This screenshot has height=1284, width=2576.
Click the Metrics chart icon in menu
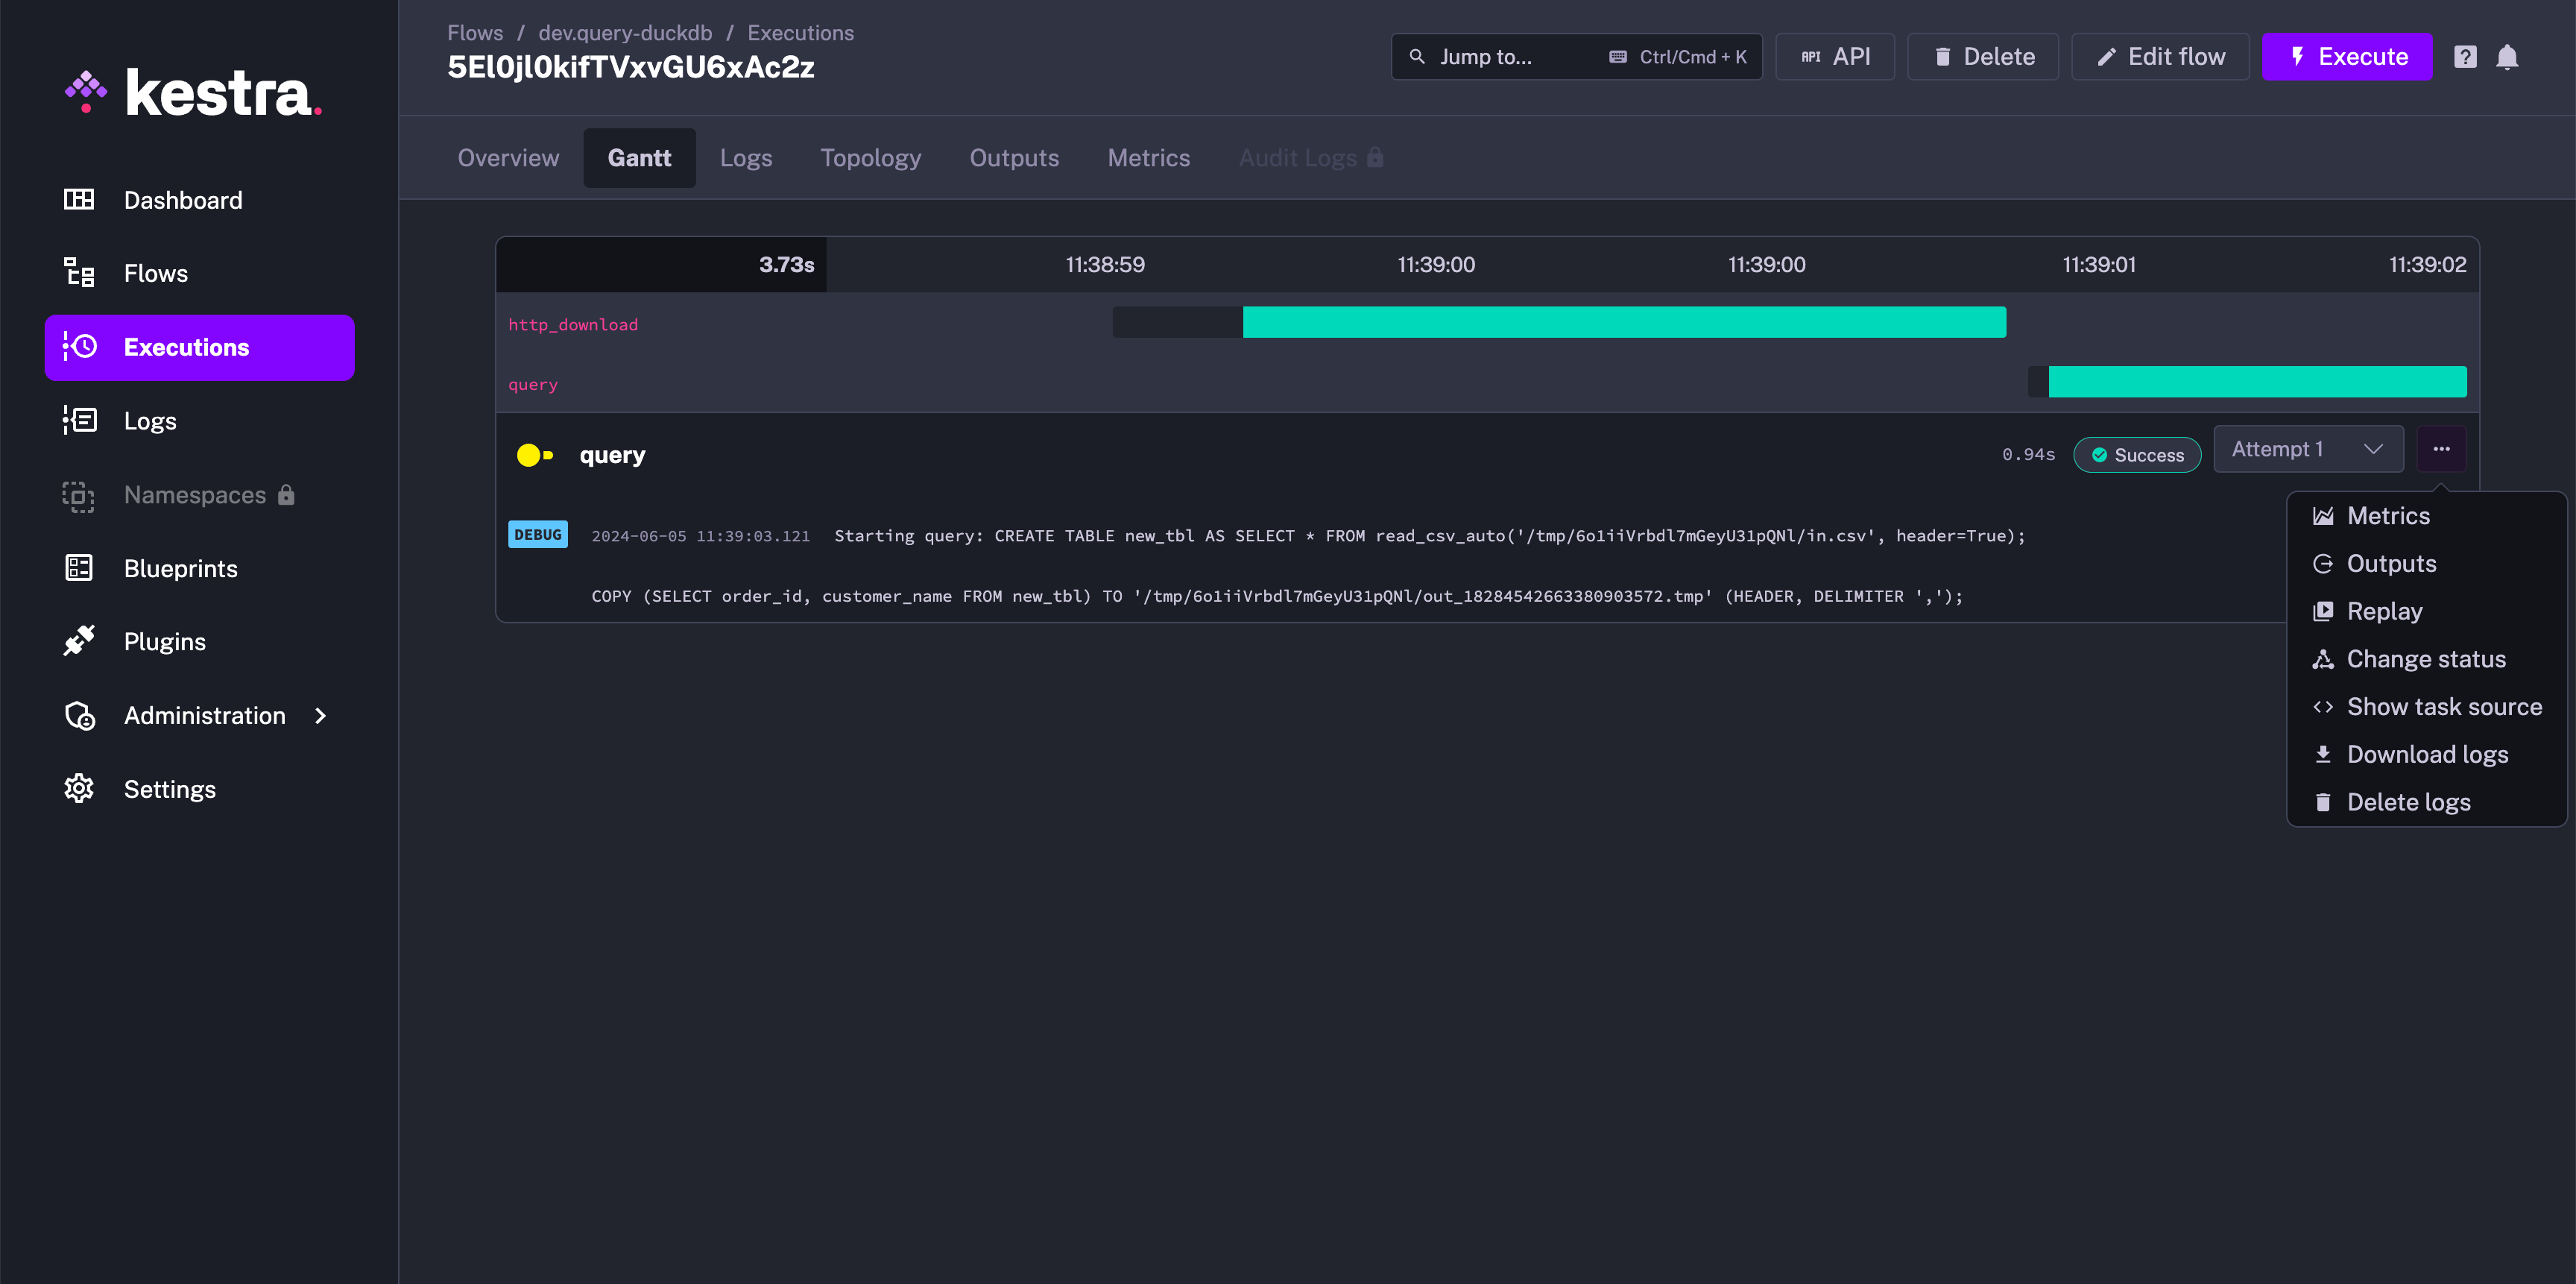point(2323,516)
